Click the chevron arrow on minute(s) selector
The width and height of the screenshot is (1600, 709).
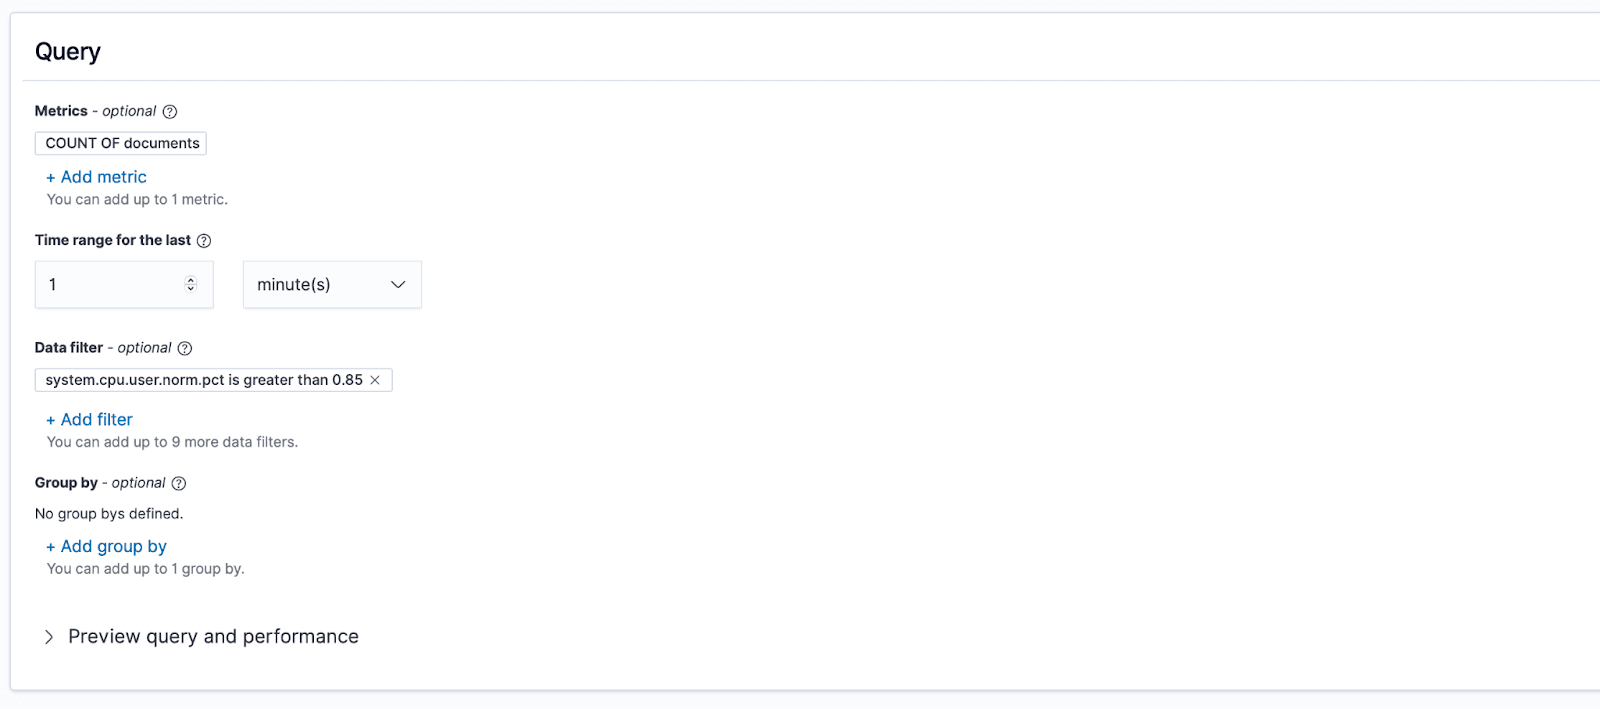(x=398, y=285)
